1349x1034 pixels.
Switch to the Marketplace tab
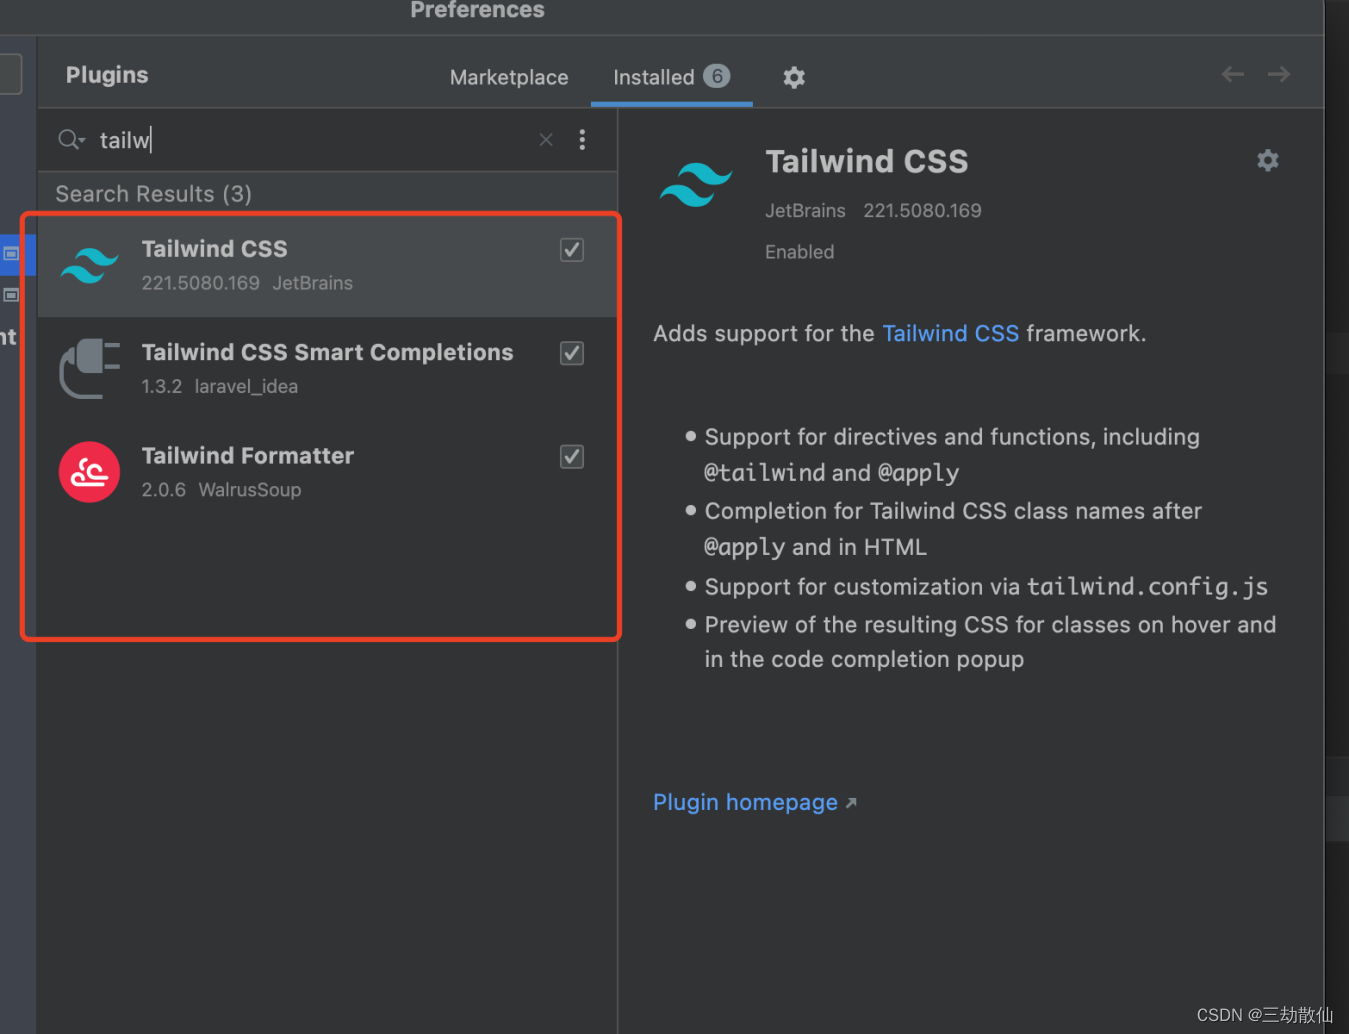(x=509, y=77)
